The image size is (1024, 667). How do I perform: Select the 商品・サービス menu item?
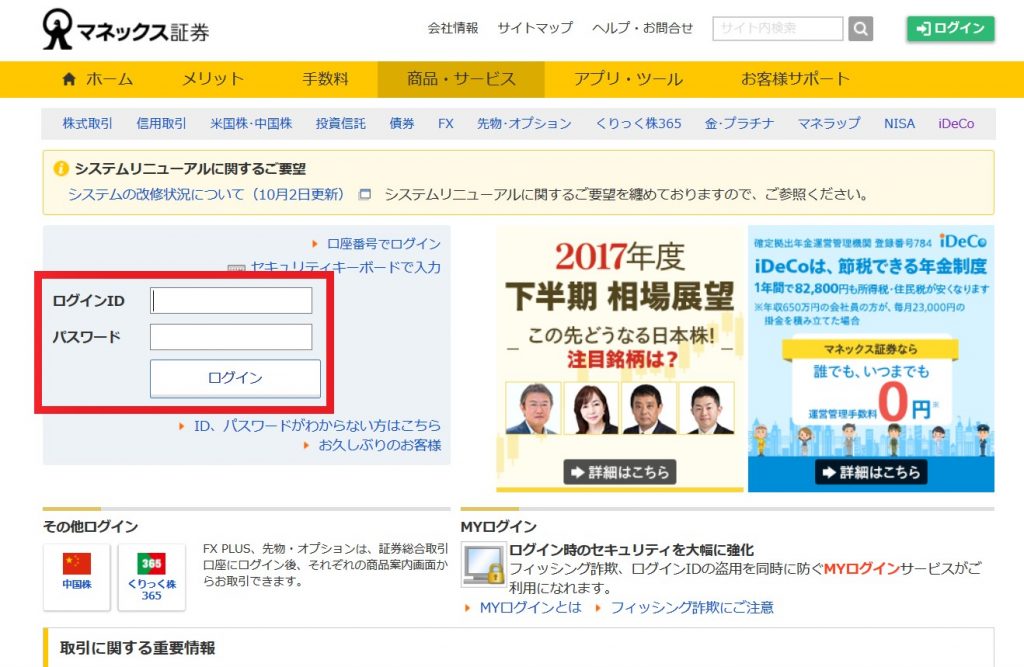(x=461, y=79)
